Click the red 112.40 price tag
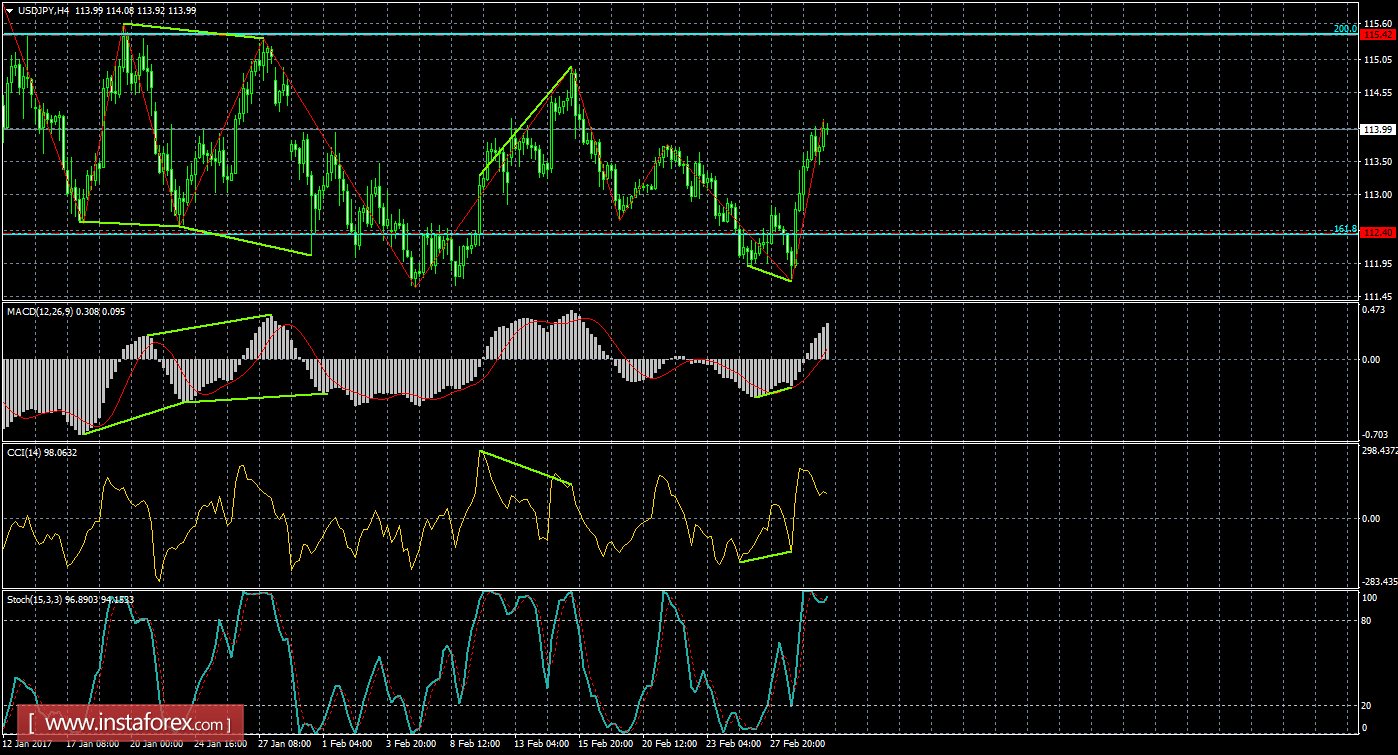This screenshot has width=1398, height=755. (1379, 233)
